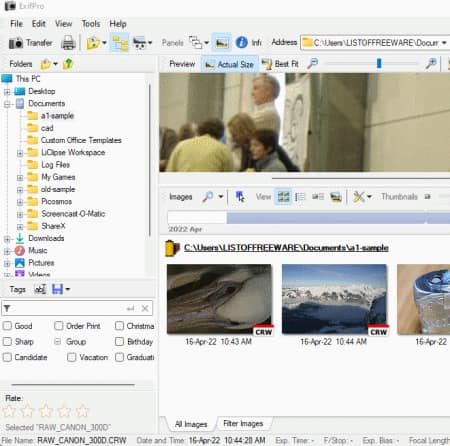The width and height of the screenshot is (450, 446).
Task: Select the a1-sample folder in tree
Action: coord(57,116)
